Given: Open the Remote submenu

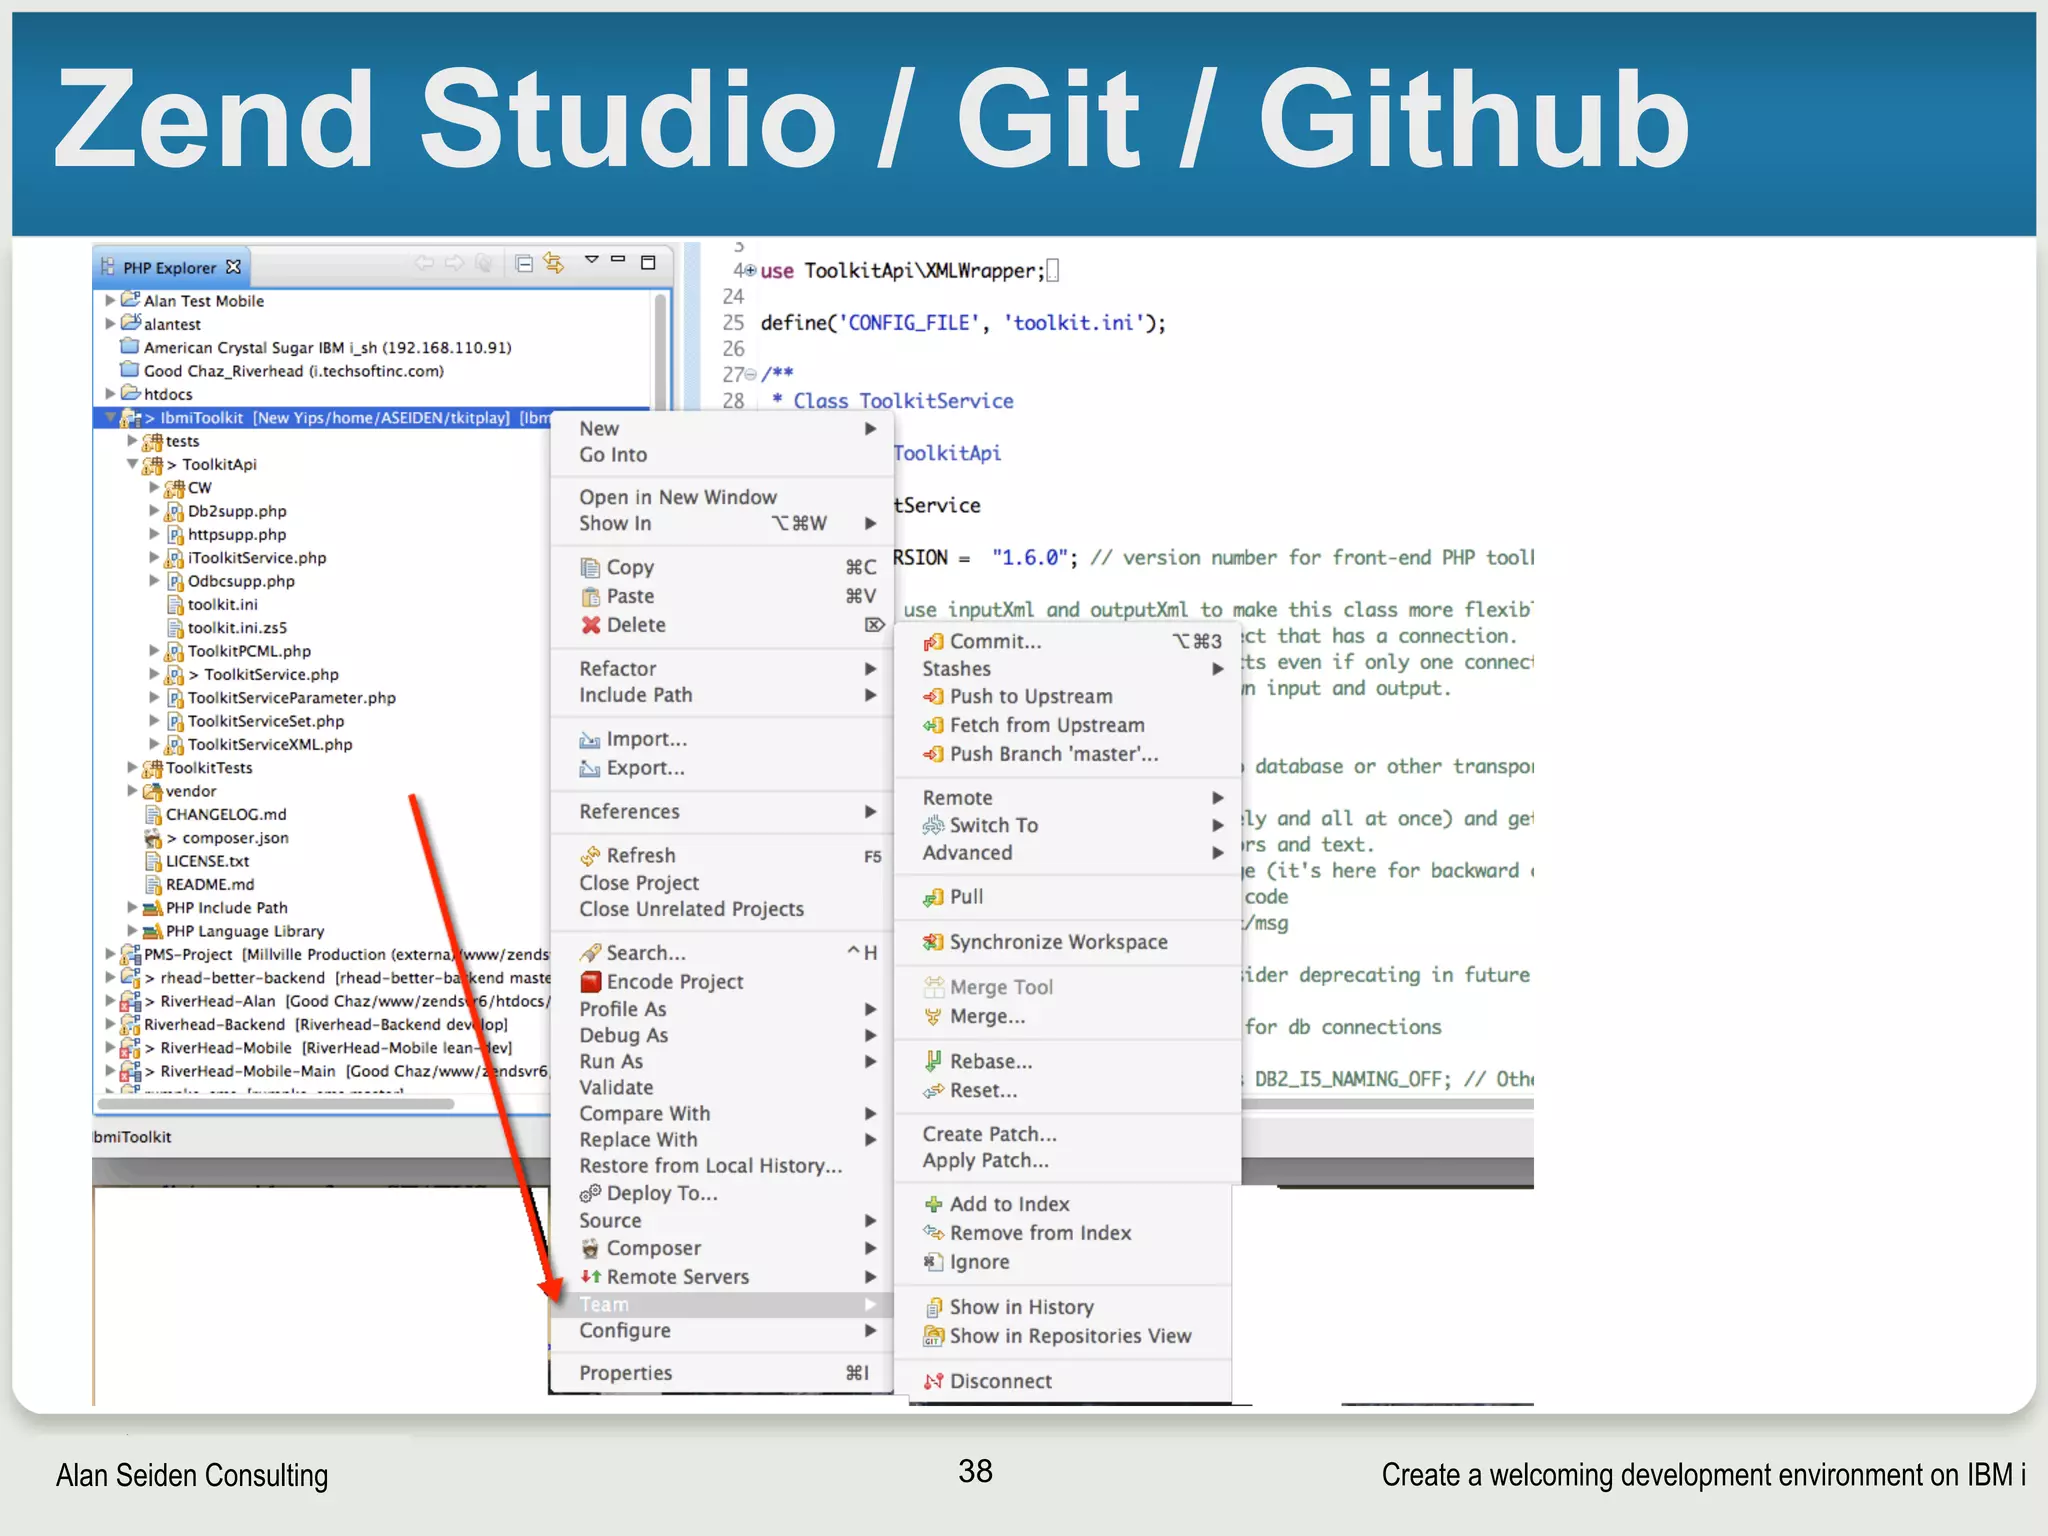Looking at the screenshot, I should coord(1068,797).
